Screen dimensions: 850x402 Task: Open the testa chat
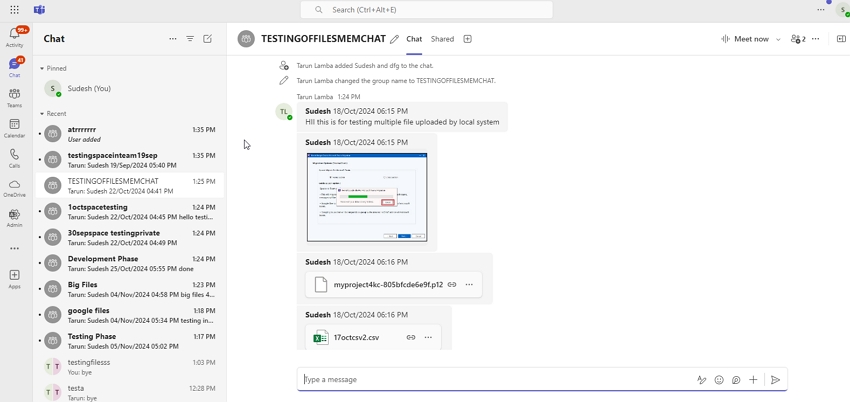tap(130, 392)
